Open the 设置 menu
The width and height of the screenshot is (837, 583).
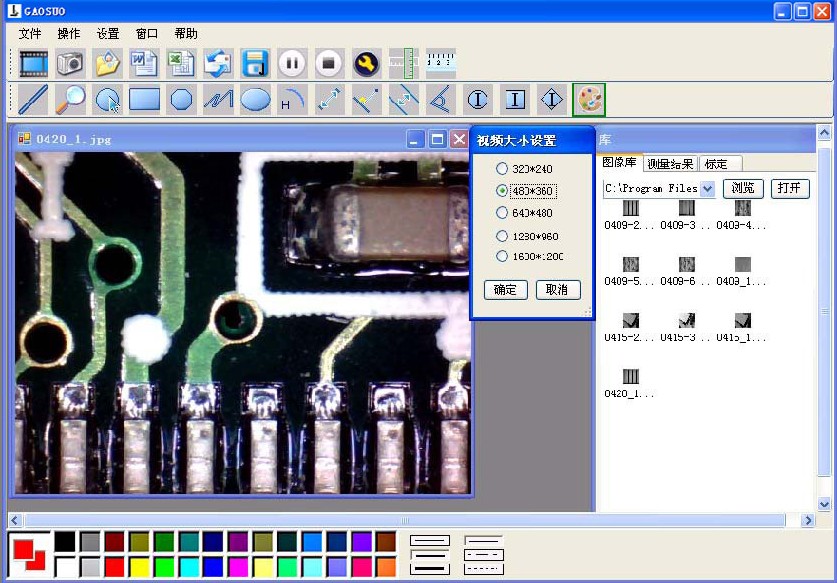point(107,34)
